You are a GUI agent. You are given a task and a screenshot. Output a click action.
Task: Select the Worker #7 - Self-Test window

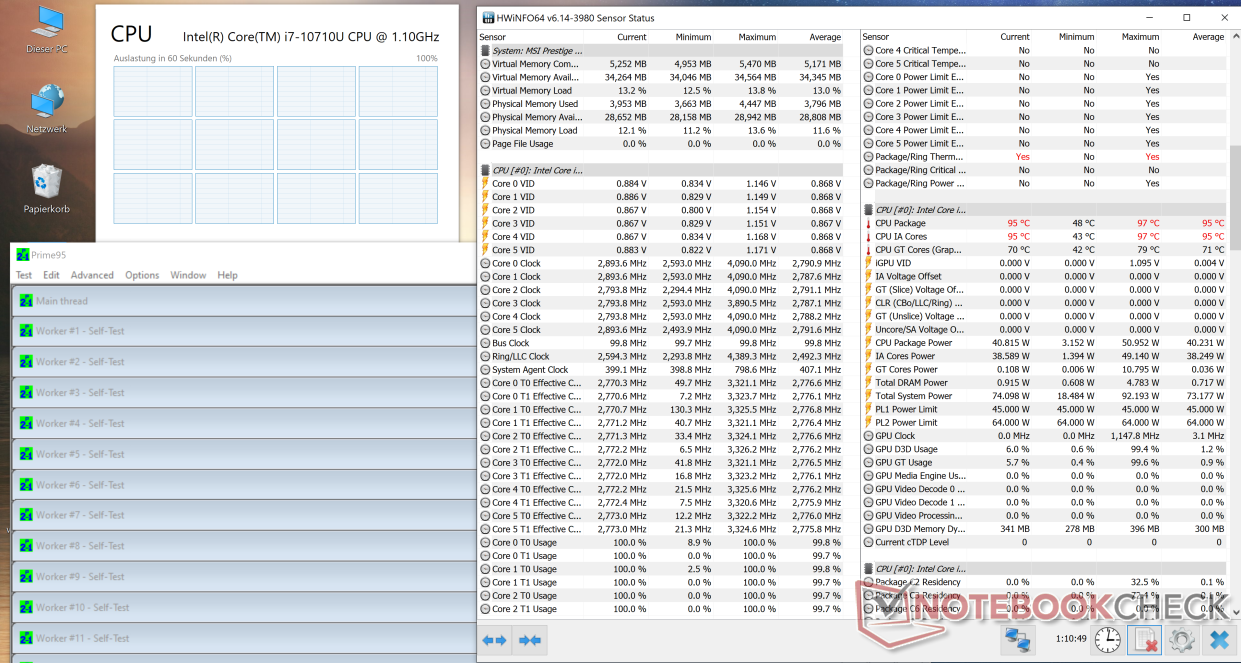click(242, 515)
